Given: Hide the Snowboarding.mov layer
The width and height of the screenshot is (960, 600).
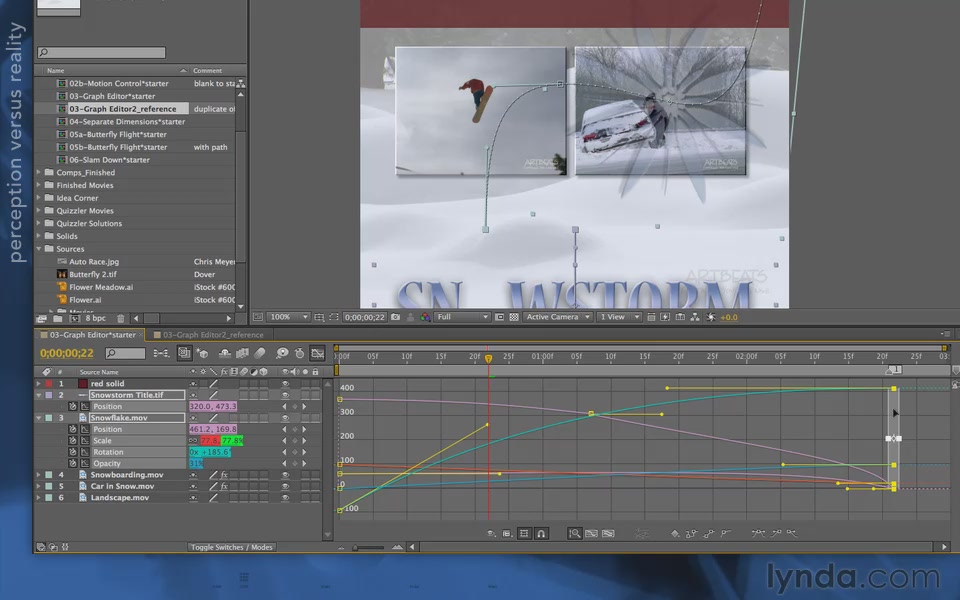Looking at the screenshot, I should pos(285,475).
